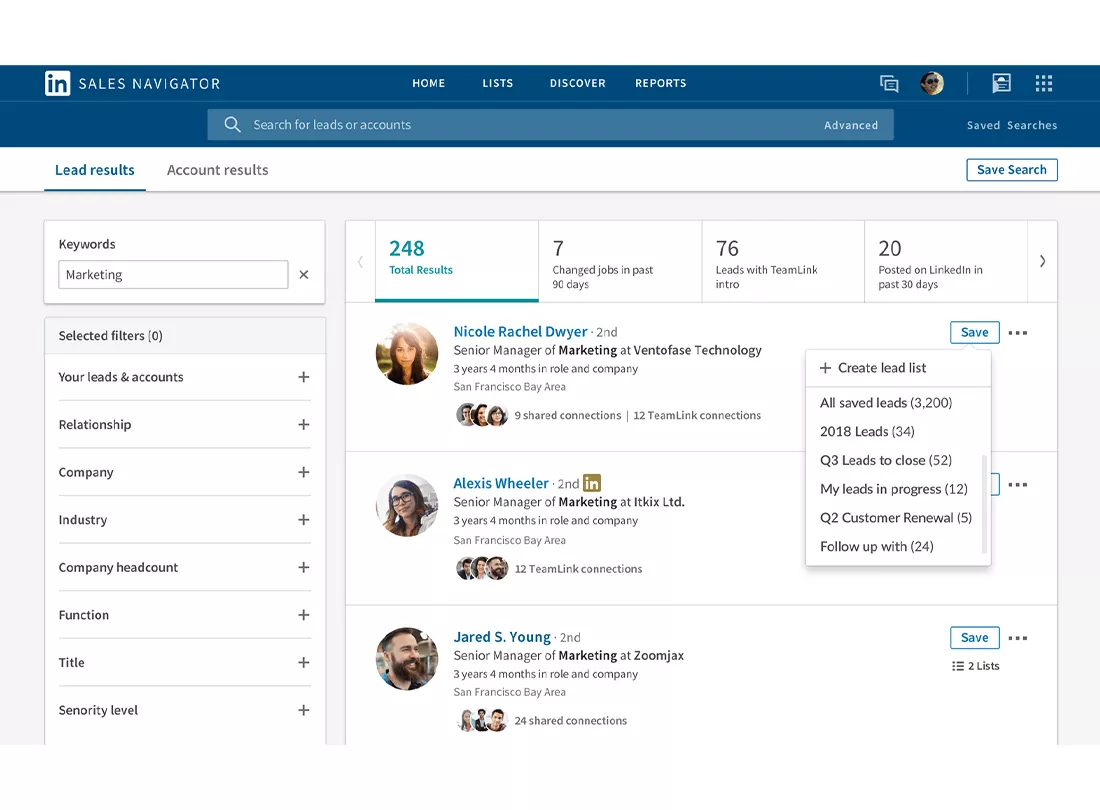
Task: Click Alexis Wheeler's LinkedIn premium badge
Action: pos(591,483)
